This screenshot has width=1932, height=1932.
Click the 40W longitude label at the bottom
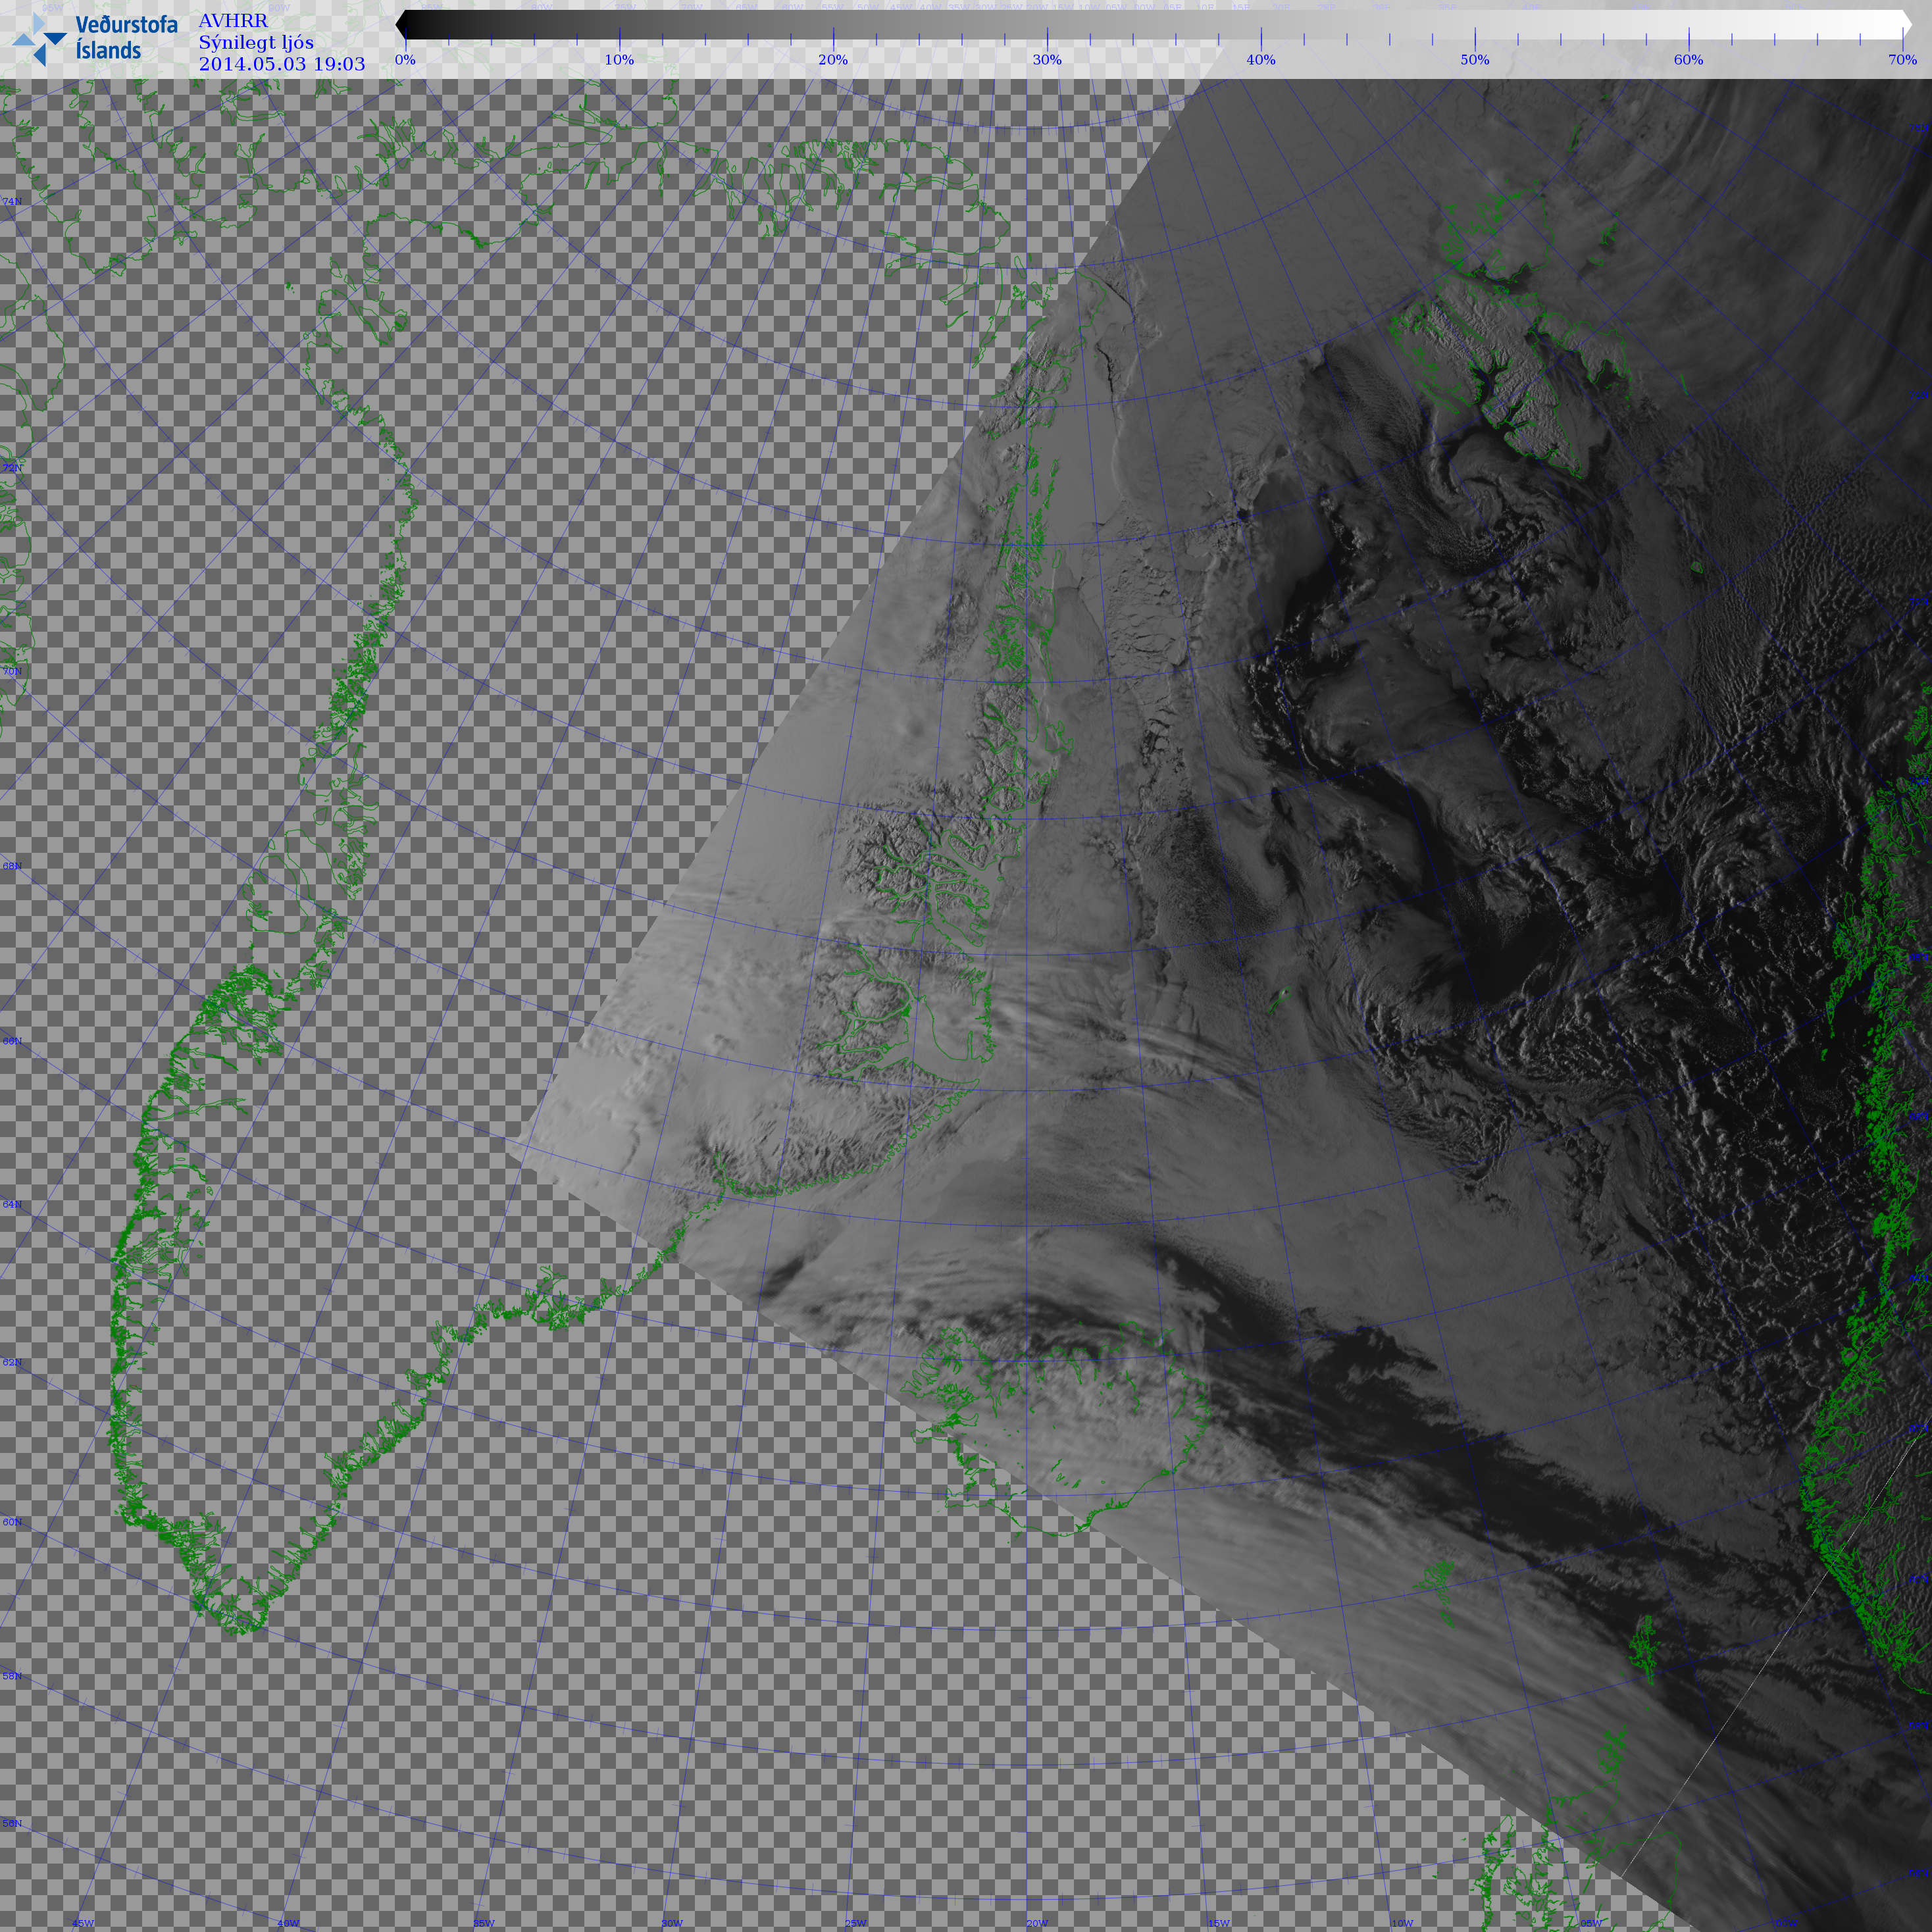tap(288, 1923)
